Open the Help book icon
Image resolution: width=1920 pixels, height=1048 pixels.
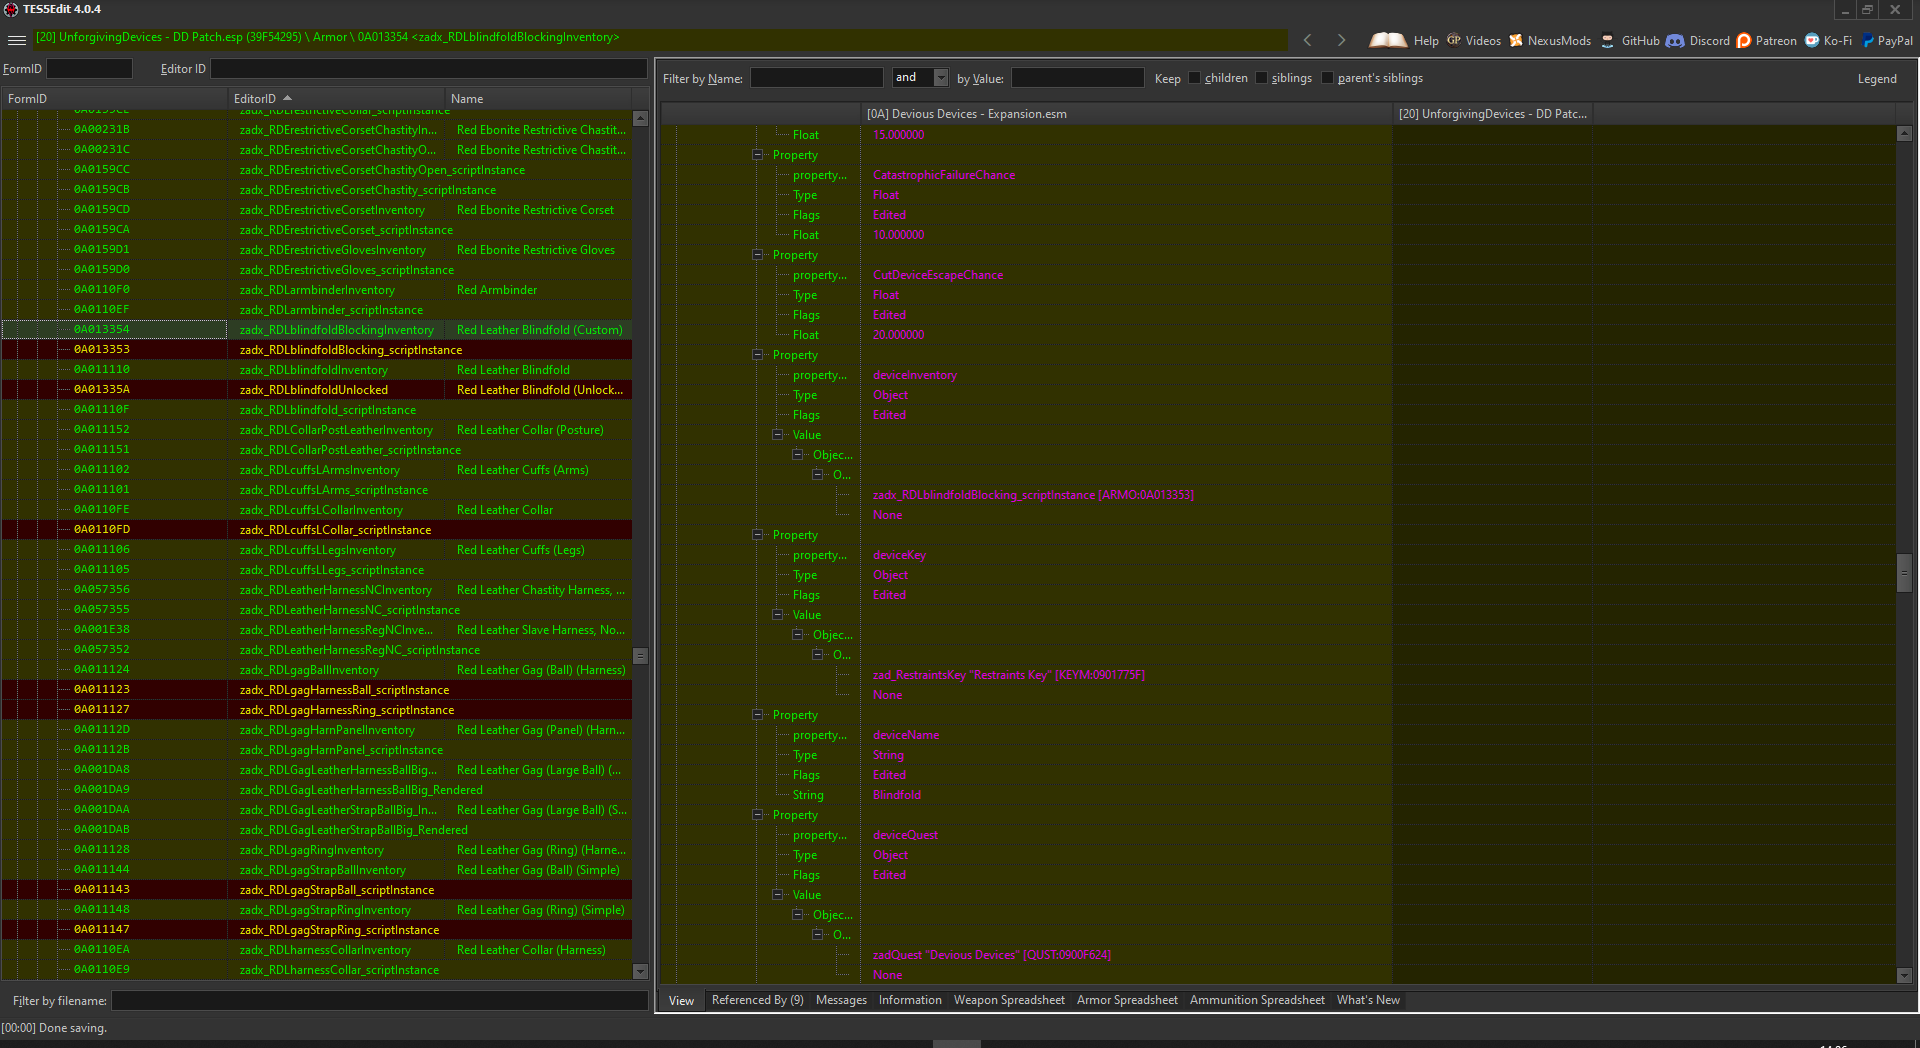coord(1388,40)
